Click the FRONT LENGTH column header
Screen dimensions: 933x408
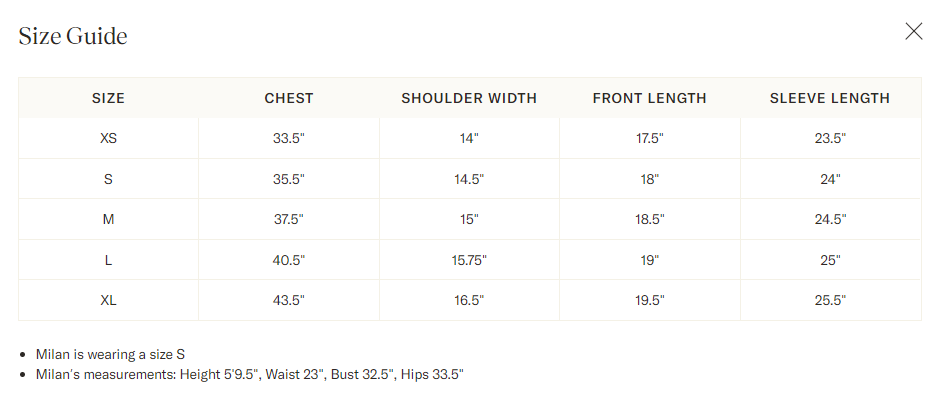click(649, 98)
